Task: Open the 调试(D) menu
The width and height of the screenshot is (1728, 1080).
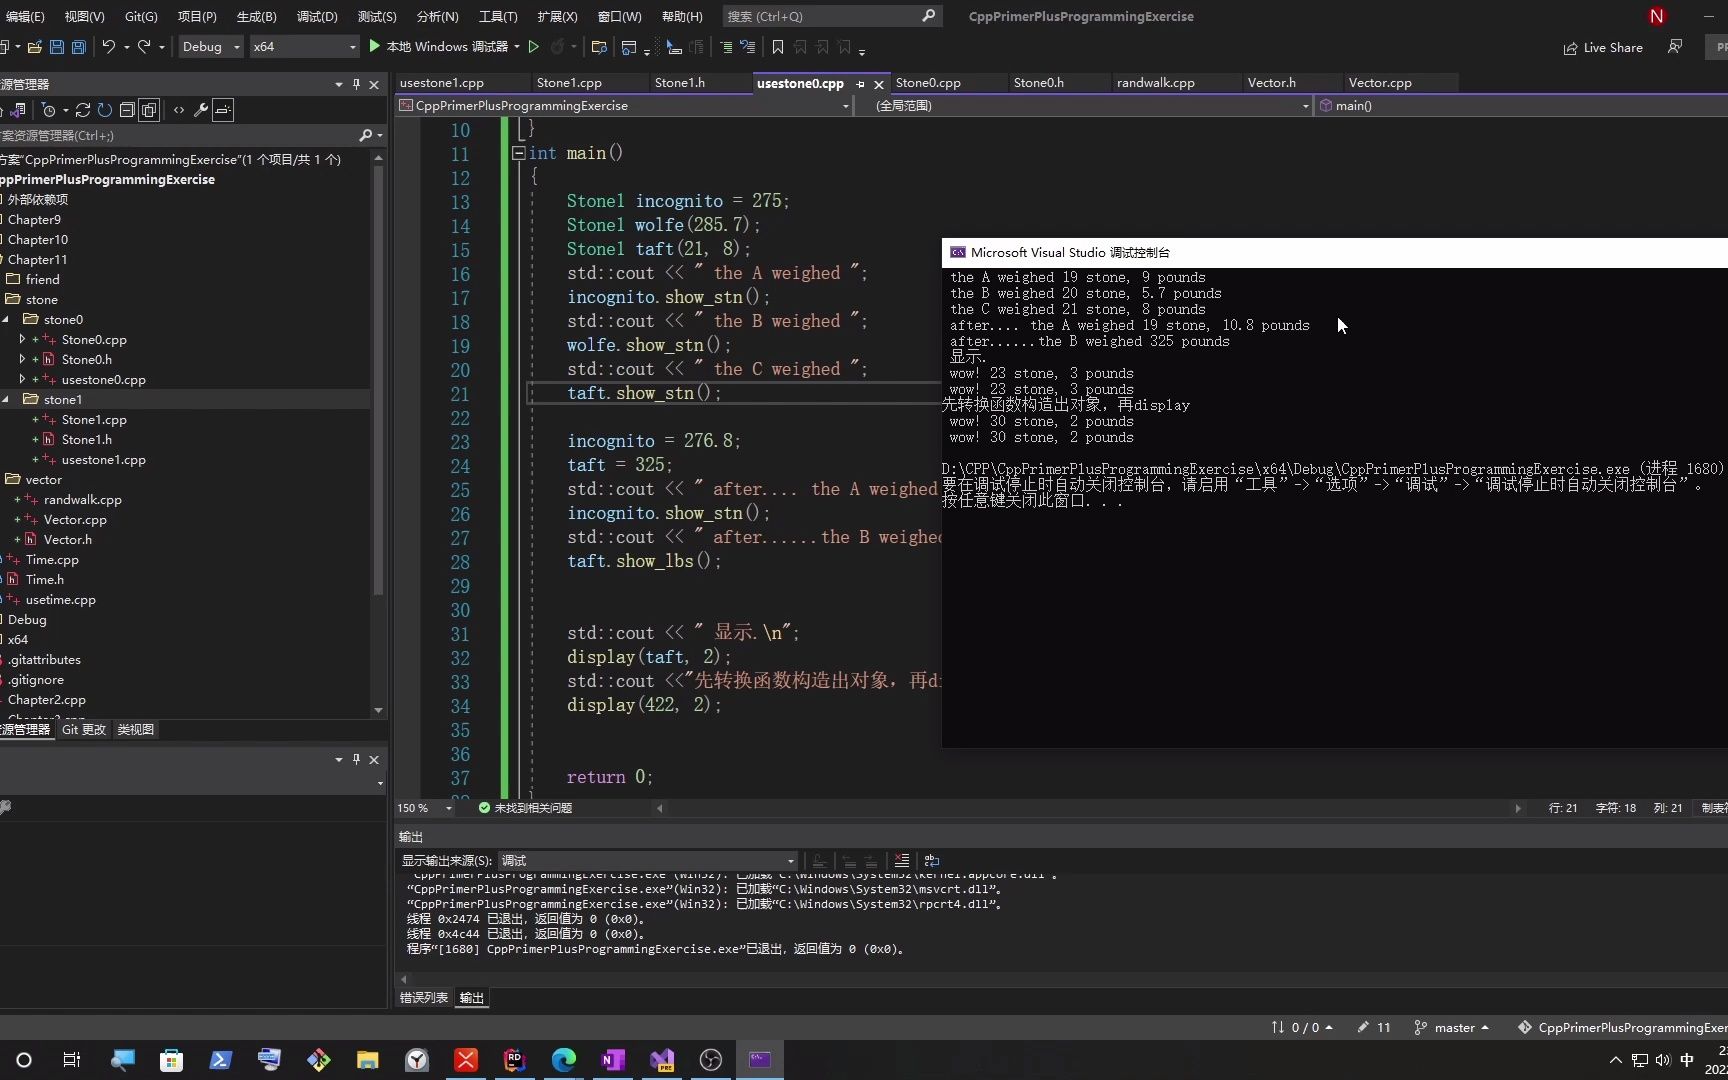Action: (x=317, y=16)
